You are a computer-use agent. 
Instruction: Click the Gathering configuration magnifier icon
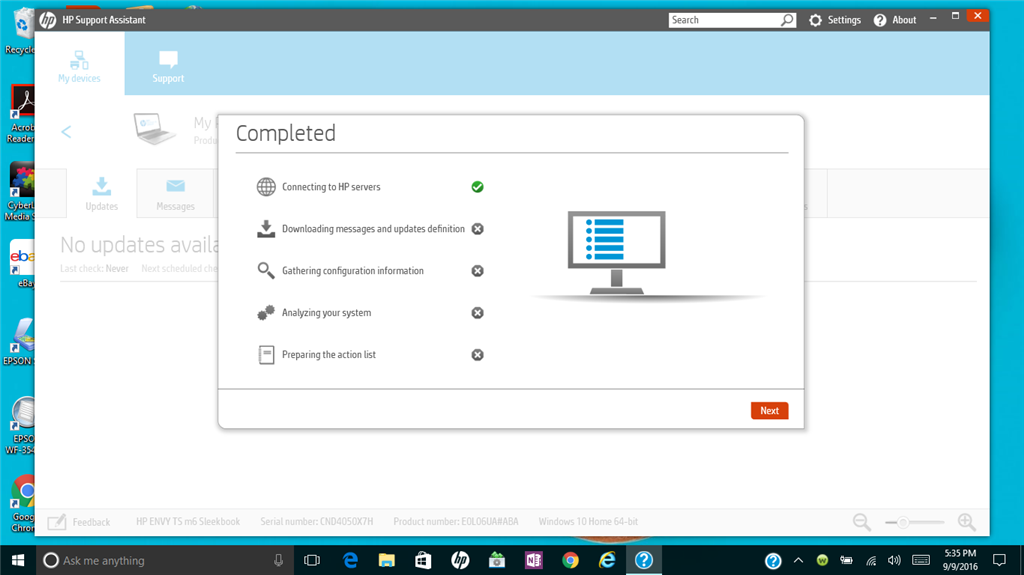(x=266, y=271)
